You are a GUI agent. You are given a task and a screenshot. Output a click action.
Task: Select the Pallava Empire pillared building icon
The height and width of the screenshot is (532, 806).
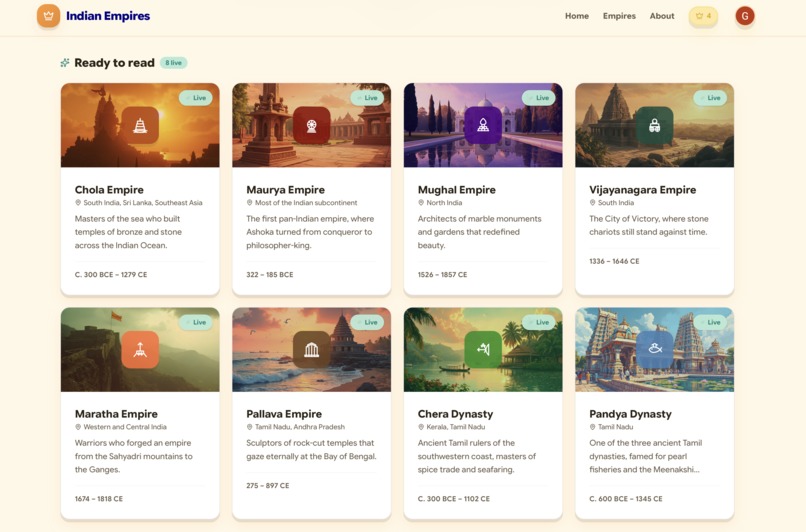pos(312,350)
